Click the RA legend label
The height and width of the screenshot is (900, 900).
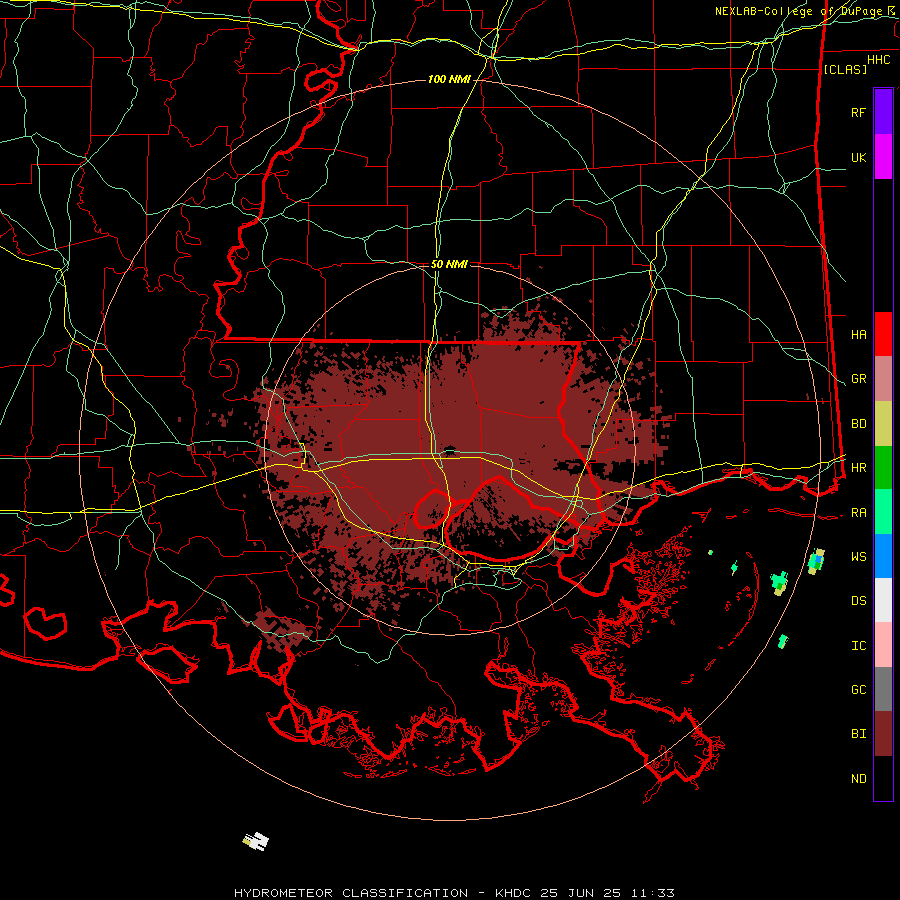click(x=858, y=513)
